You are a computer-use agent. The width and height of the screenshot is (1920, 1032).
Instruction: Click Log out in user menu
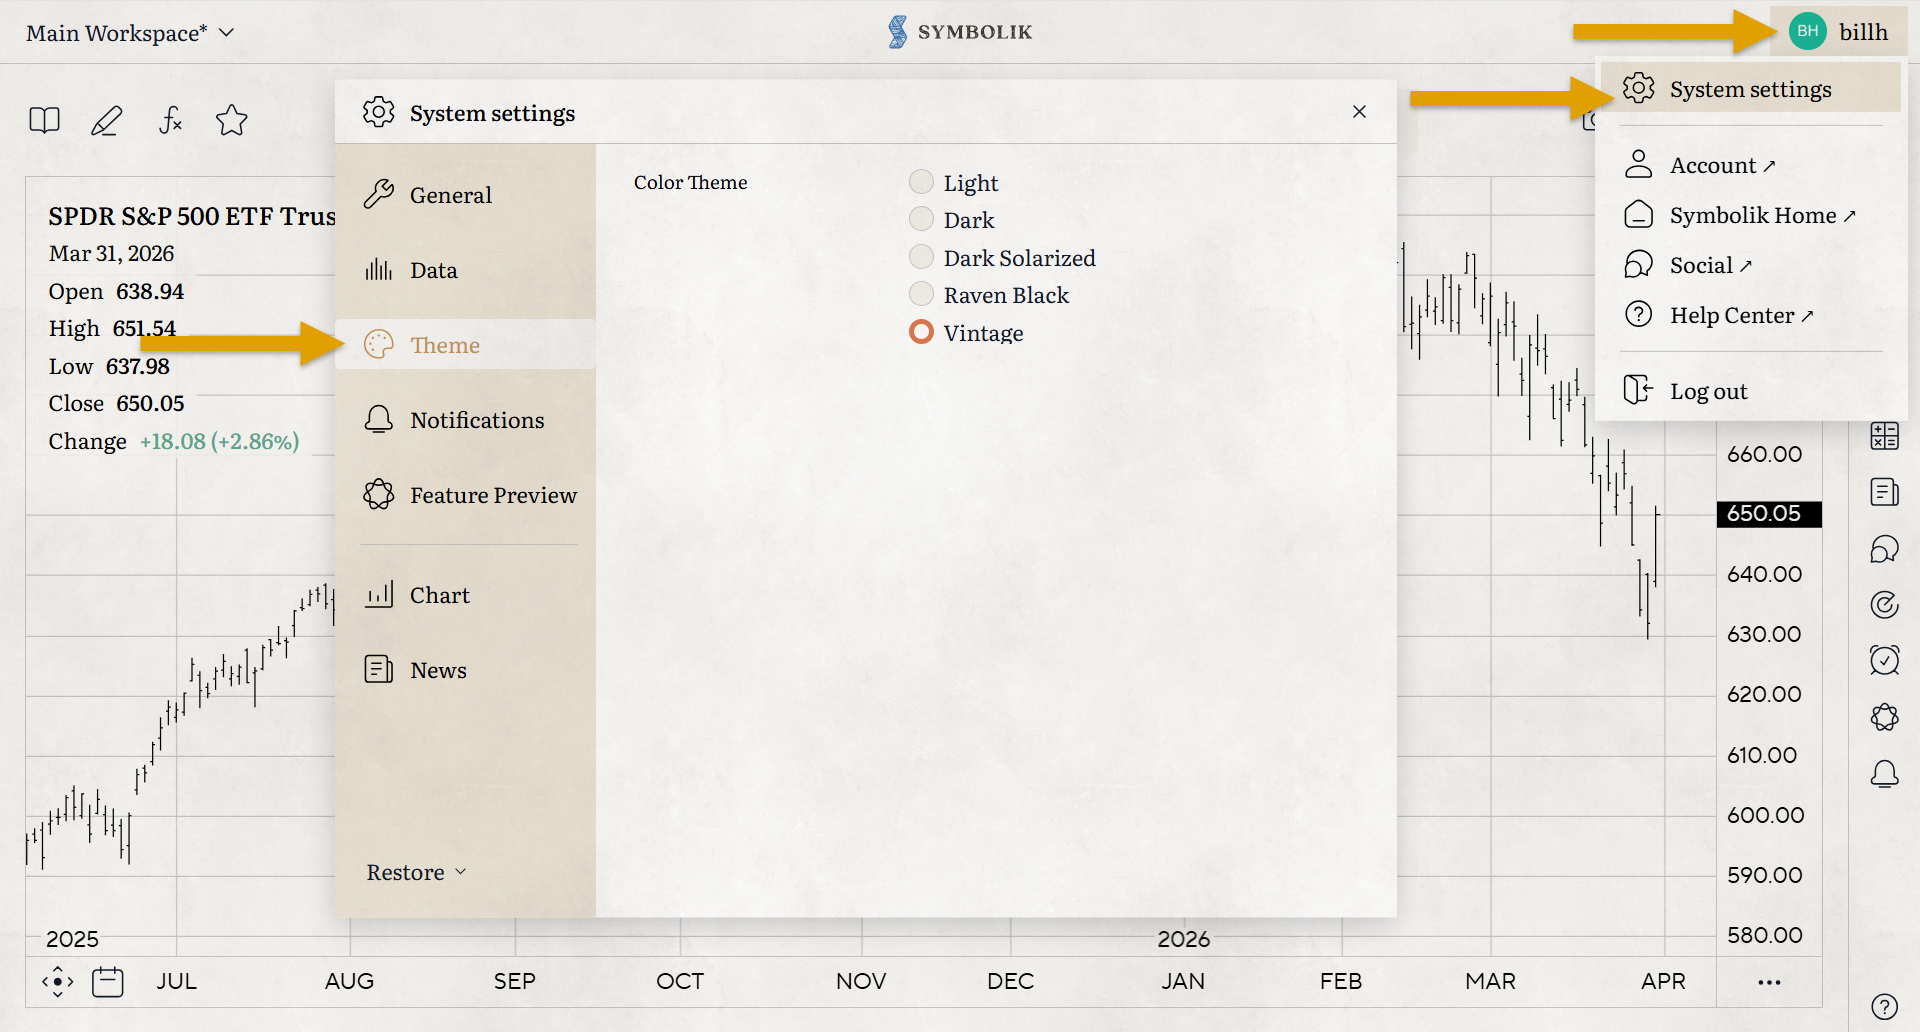1708,391
